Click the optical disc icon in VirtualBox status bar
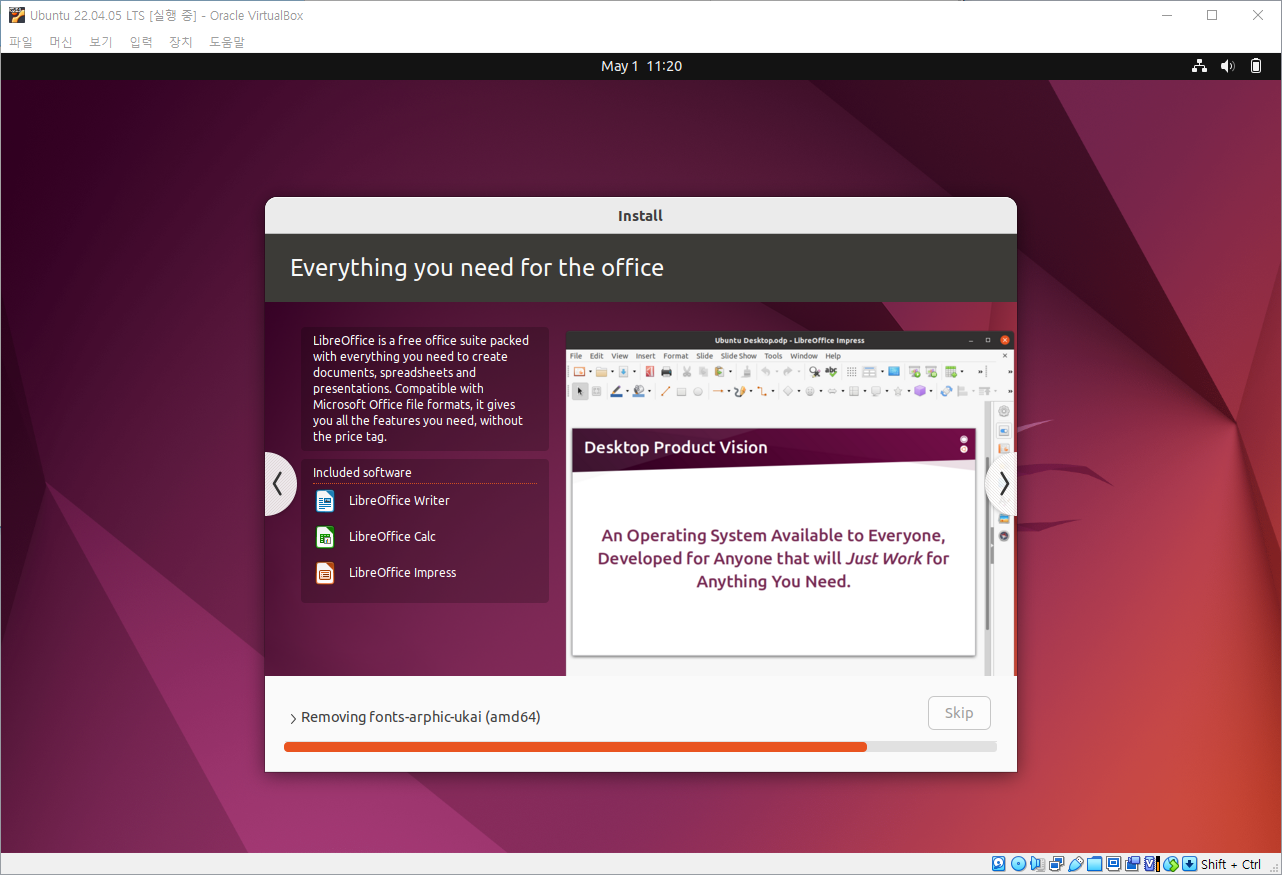 (x=1019, y=864)
